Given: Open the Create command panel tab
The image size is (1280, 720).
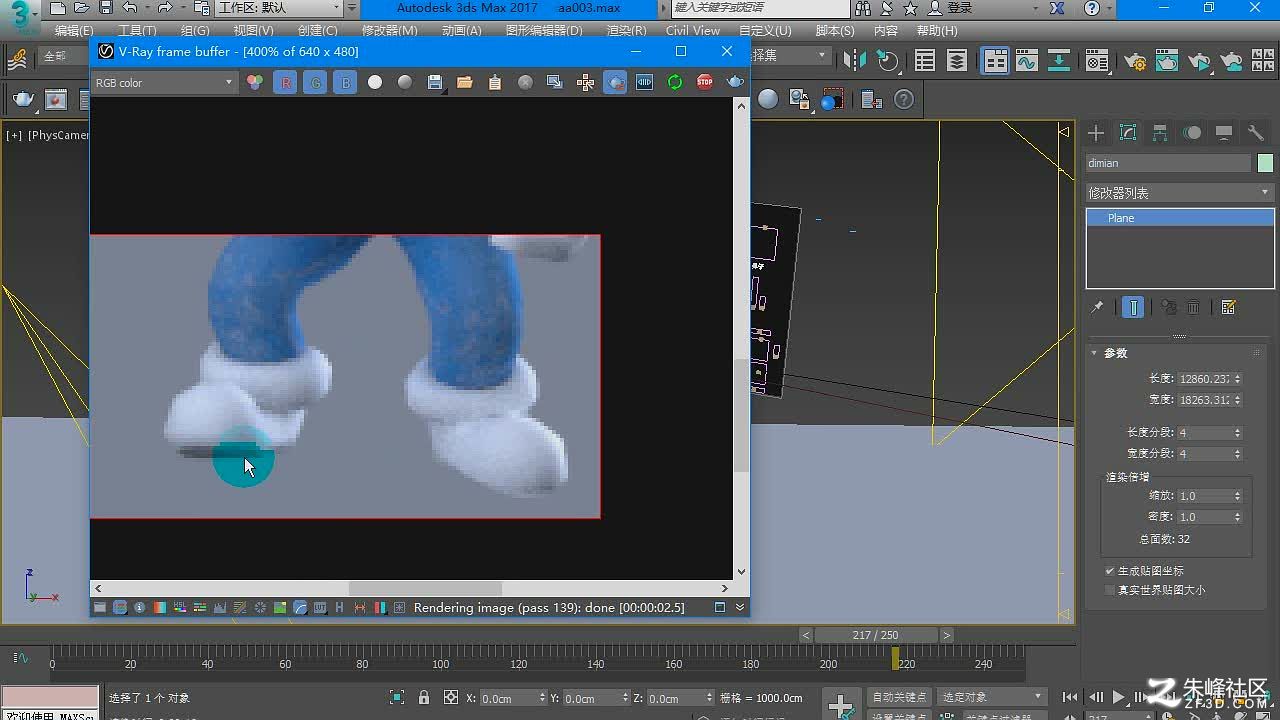Looking at the screenshot, I should coord(1096,133).
